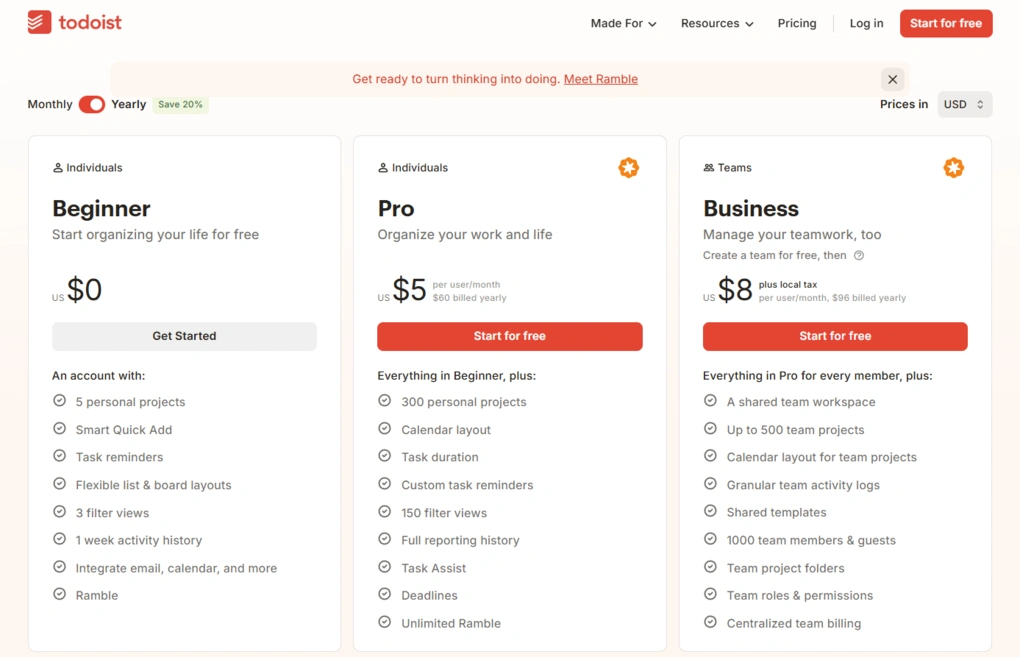Open the Resources dropdown menu
The image size is (1020, 657).
click(717, 23)
